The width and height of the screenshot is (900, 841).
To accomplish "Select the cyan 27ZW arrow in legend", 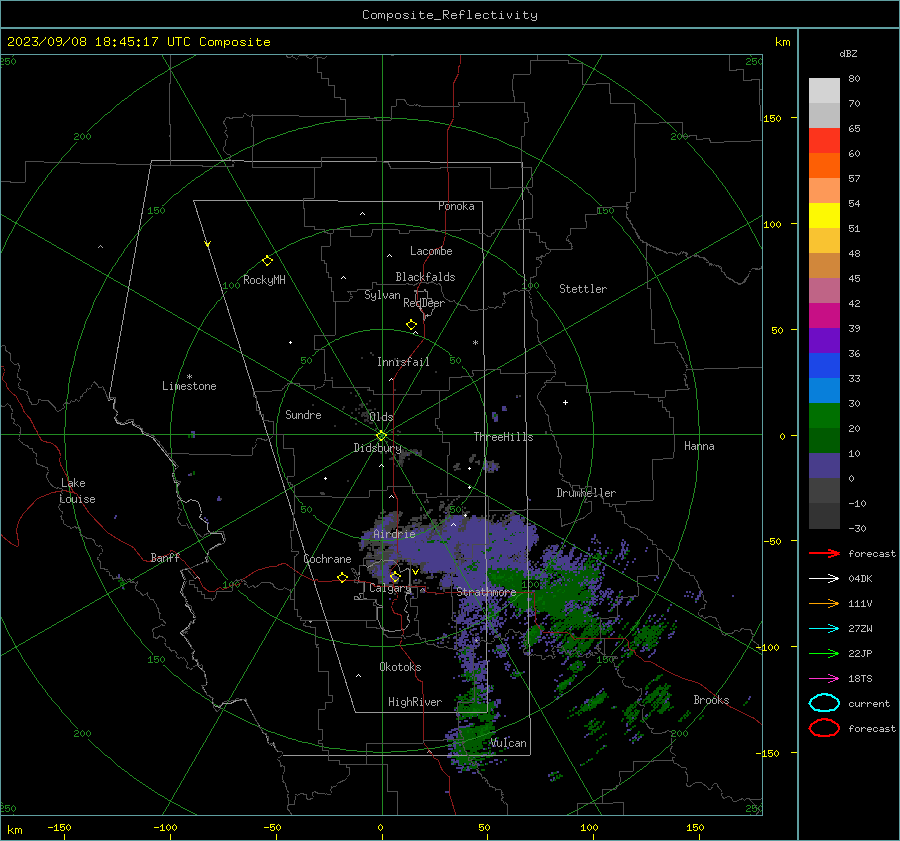I will coord(824,629).
